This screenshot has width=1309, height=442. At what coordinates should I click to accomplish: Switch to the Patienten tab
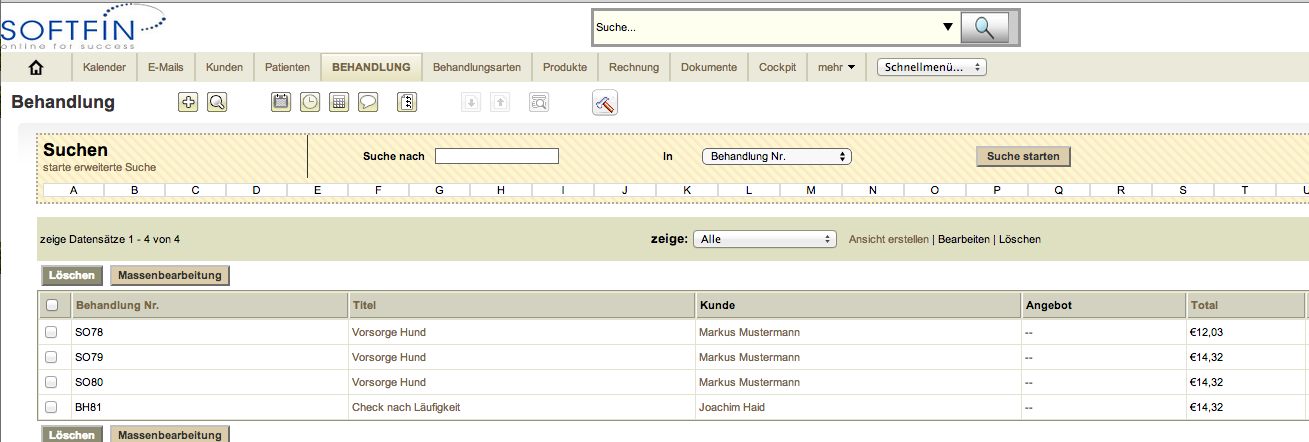tap(287, 67)
